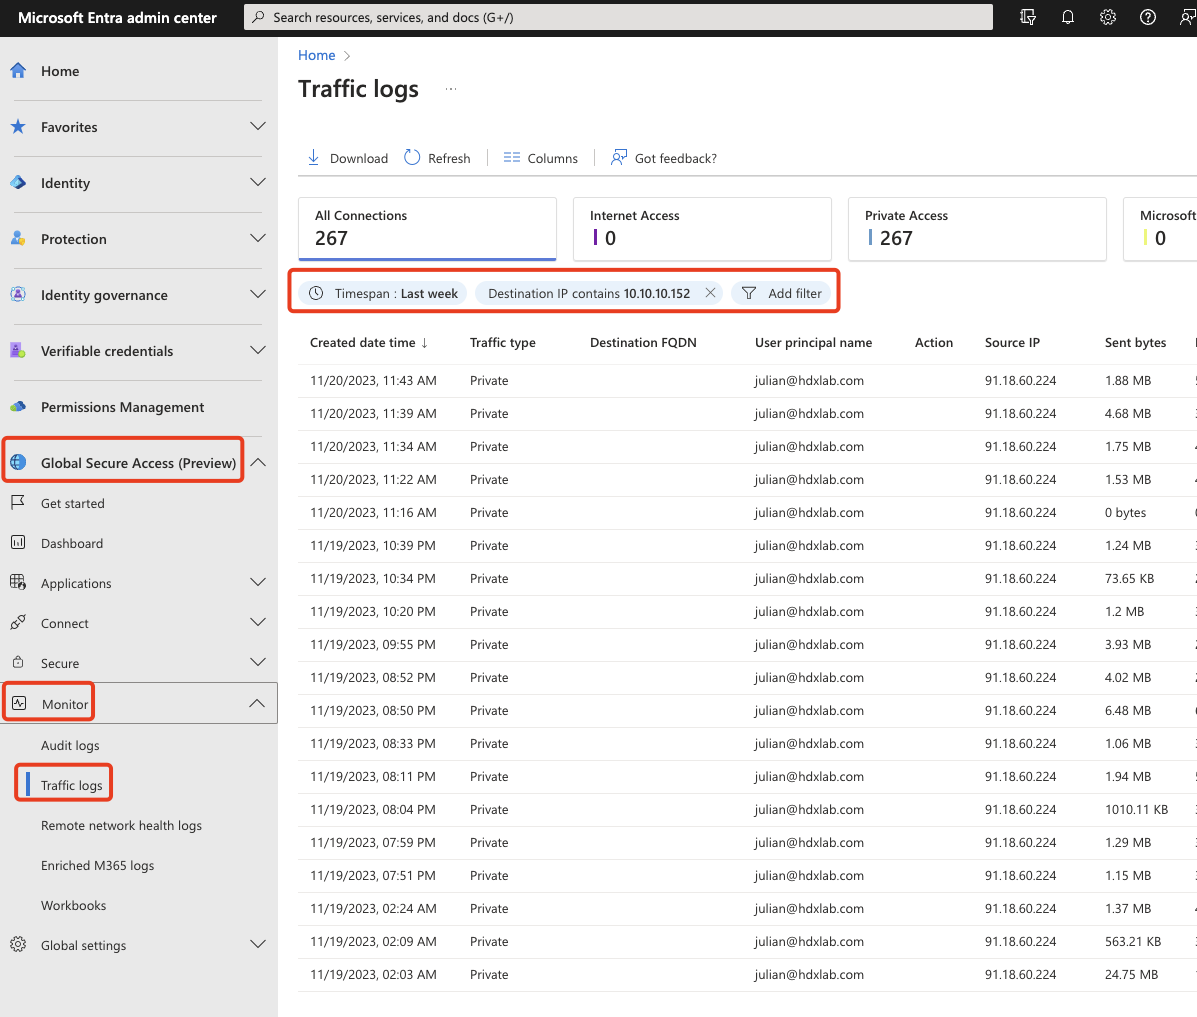Screen dimensions: 1197x1017
Task: Remove the Destination IP filter pill
Action: click(711, 293)
